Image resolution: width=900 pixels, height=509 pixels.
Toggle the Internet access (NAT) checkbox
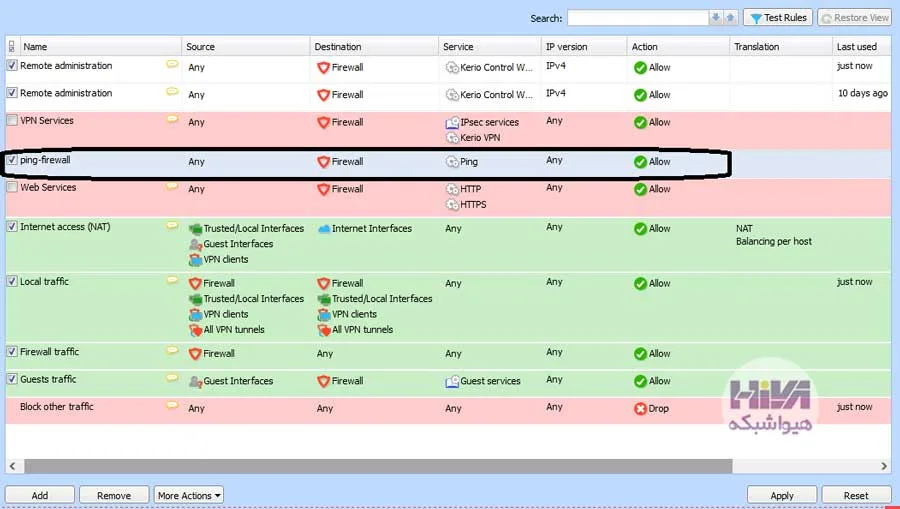tap(12, 227)
